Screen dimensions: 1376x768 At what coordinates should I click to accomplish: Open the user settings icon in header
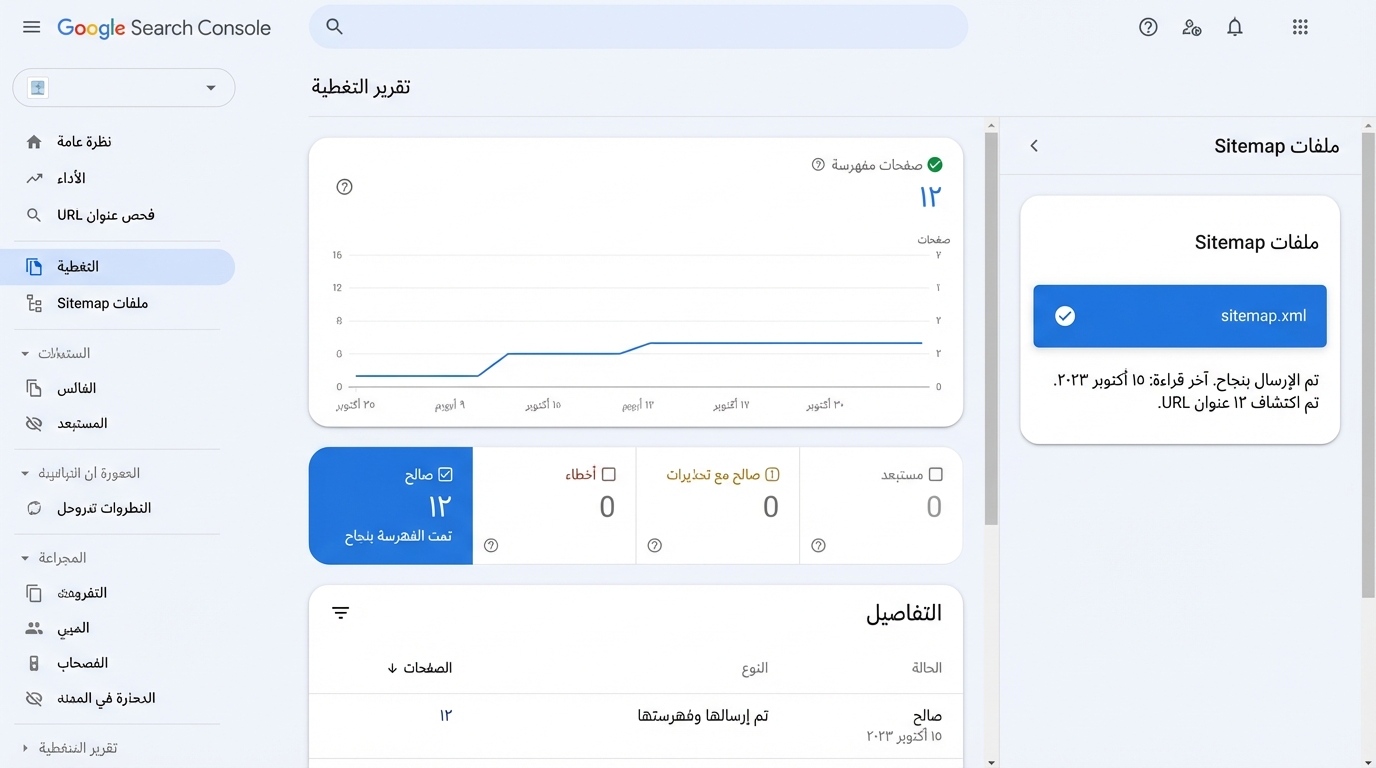pyautogui.click(x=1191, y=27)
